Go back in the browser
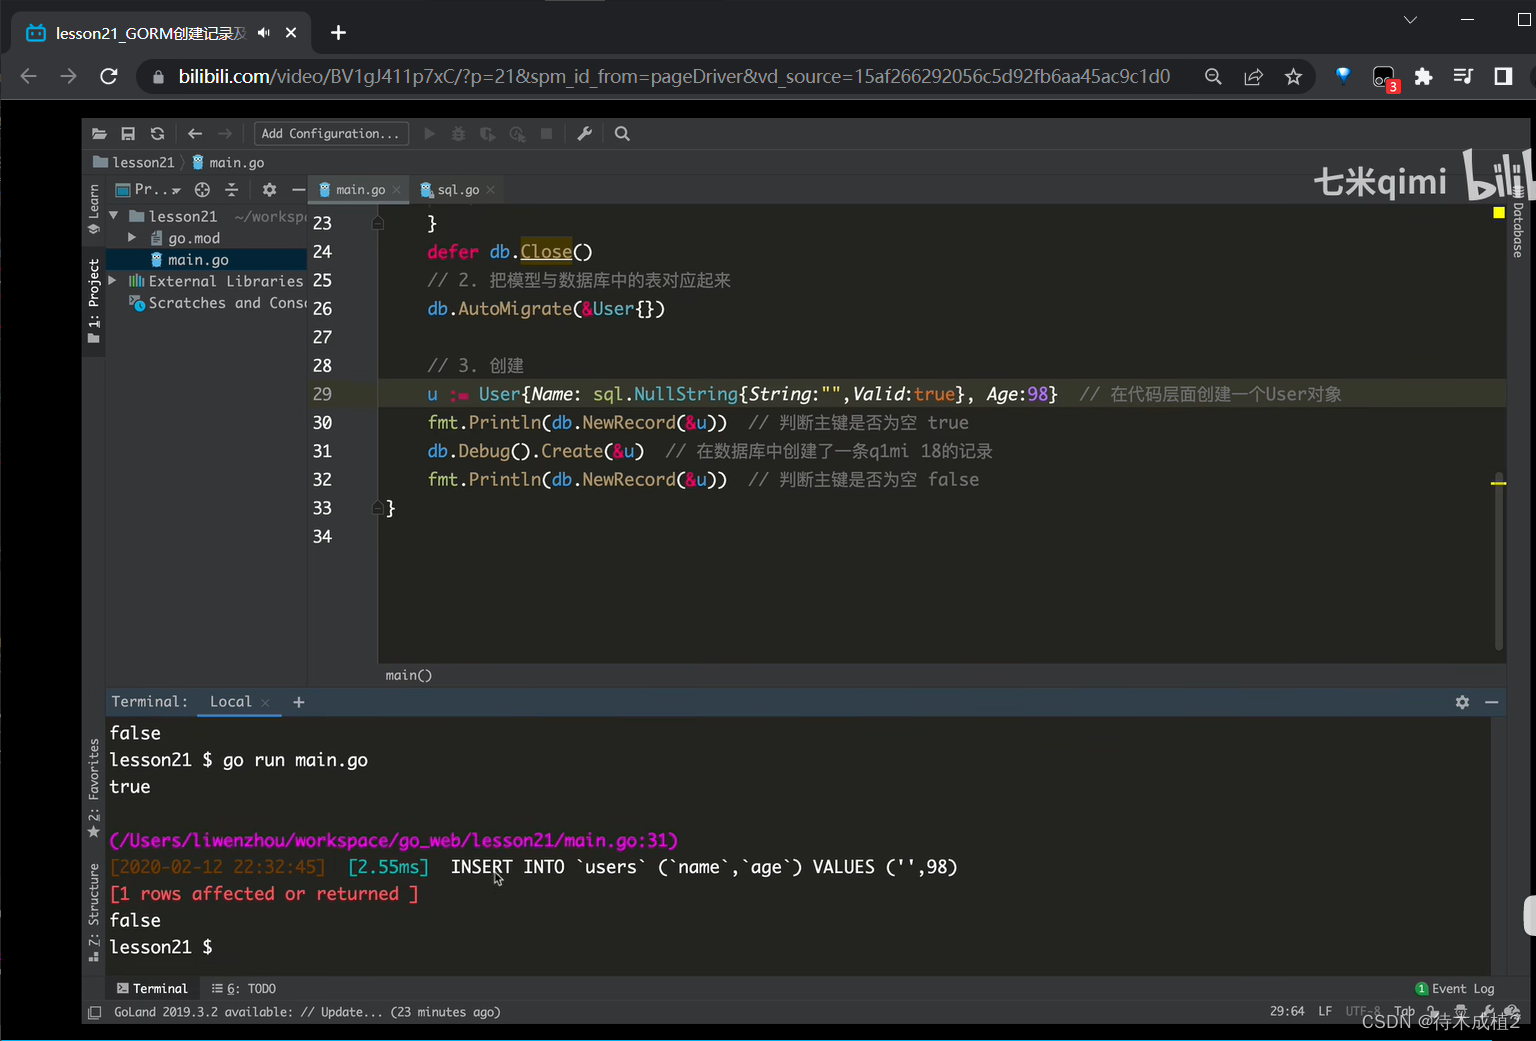 [x=28, y=76]
